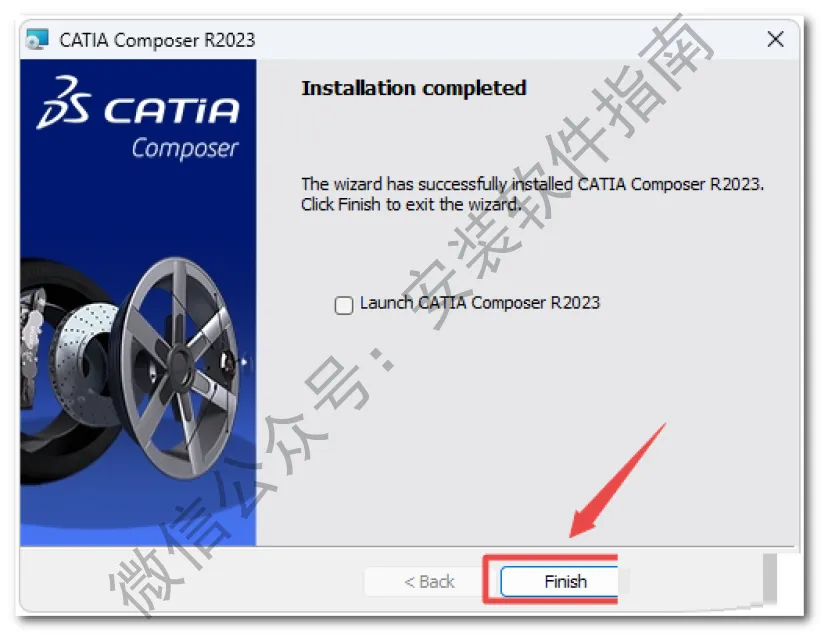Click the Click Finish to exit instruction line
The image size is (821, 633).
click(411, 204)
